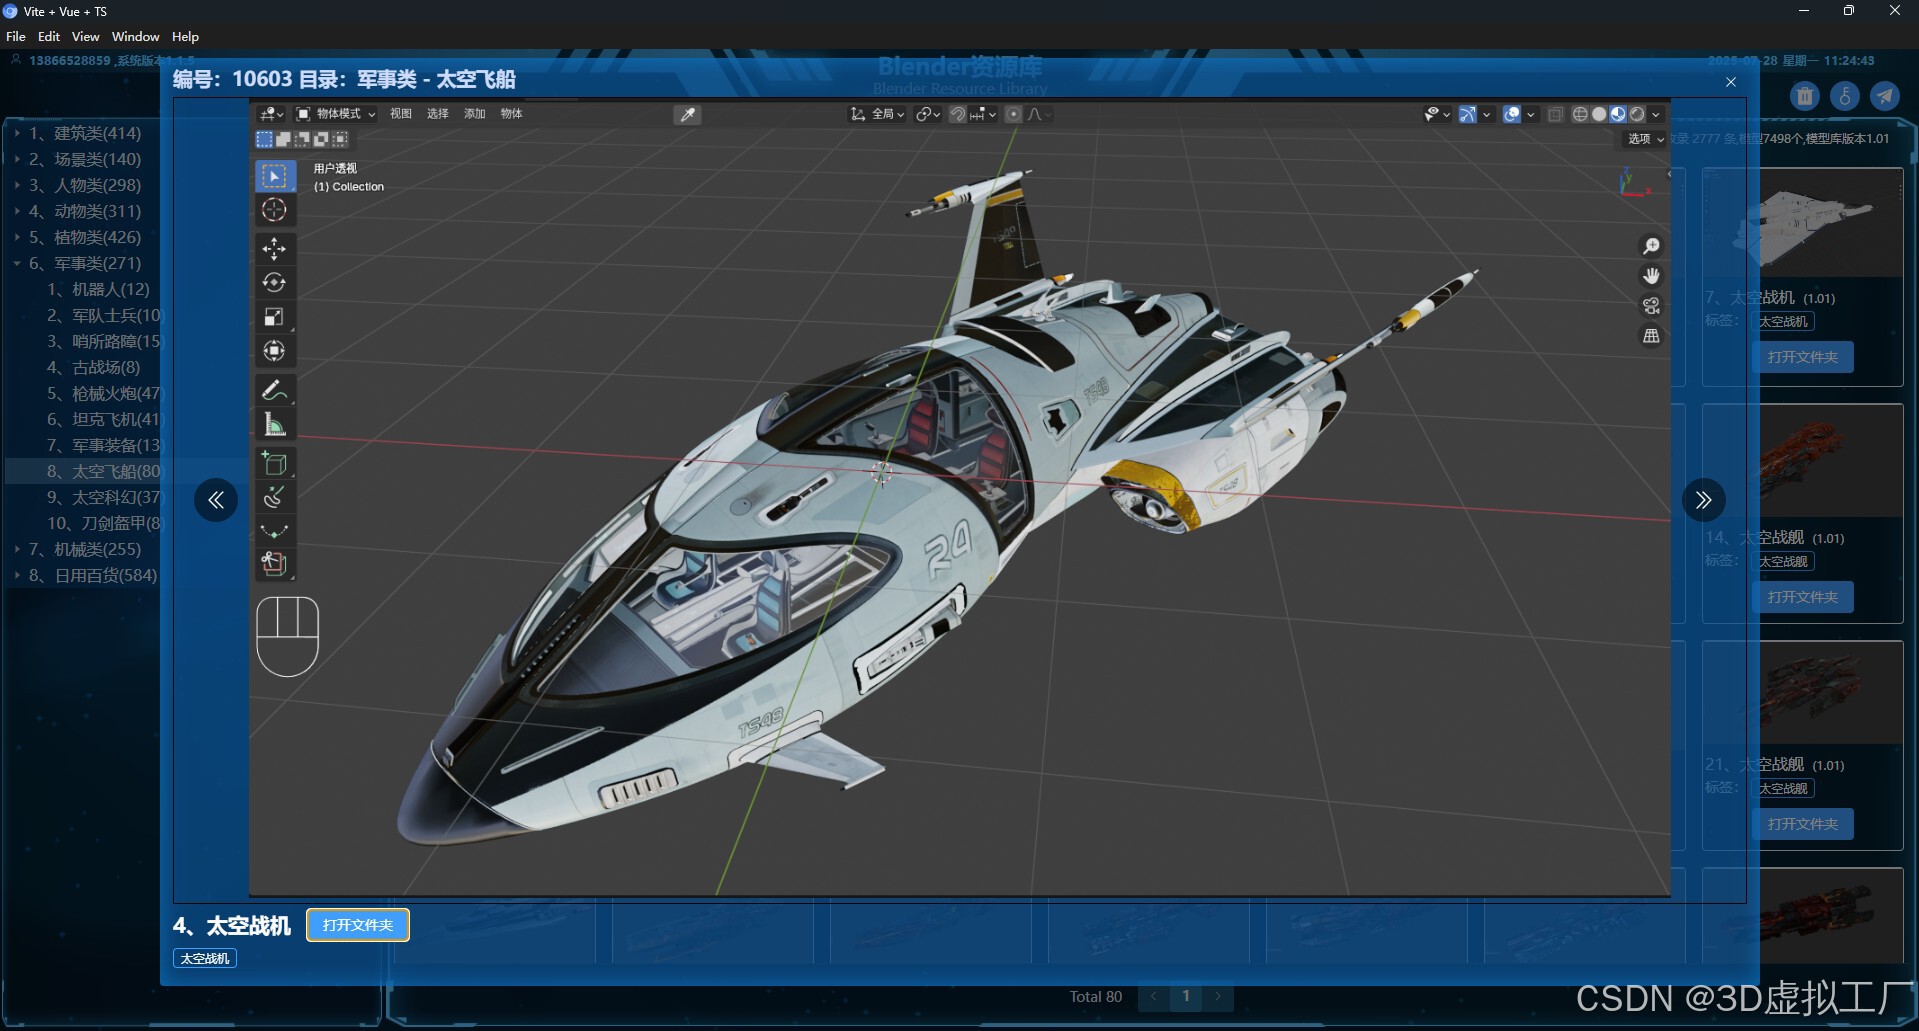This screenshot has height=1031, width=1919.
Task: Click the zoom magnifier viewport gizmo
Action: tap(1651, 246)
